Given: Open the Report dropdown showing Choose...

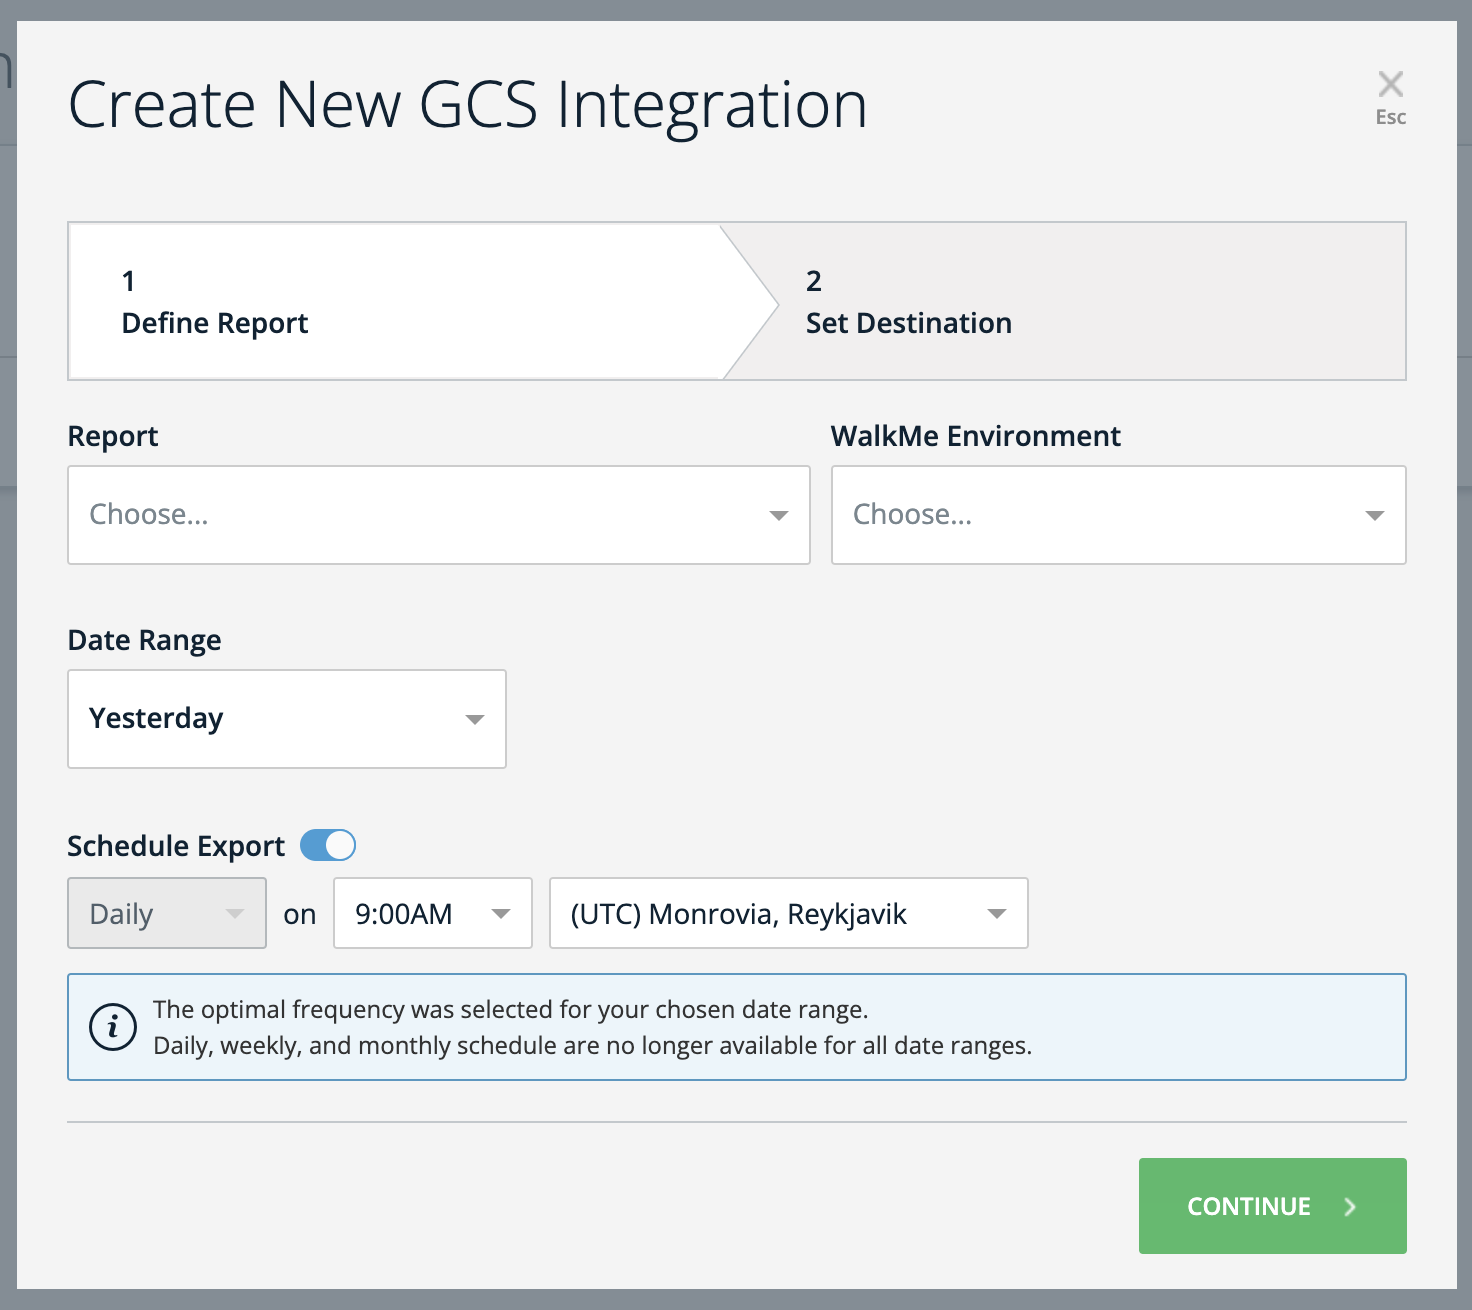Looking at the screenshot, I should point(438,515).
